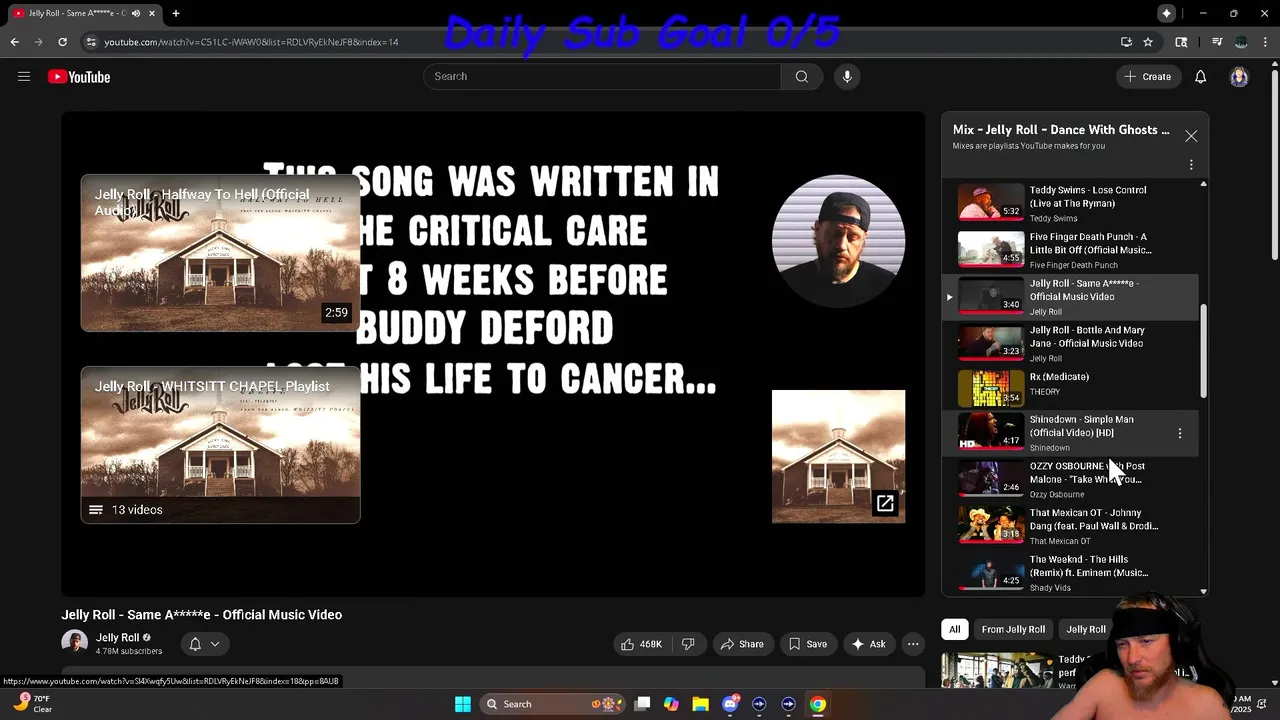Mute the tab via speaker icon
Screen dimensions: 1280x720
click(136, 13)
